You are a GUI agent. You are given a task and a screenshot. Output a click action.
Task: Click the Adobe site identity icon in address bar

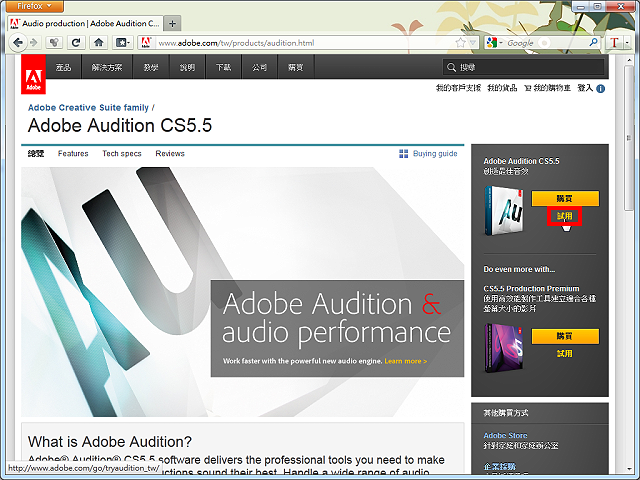point(146,42)
